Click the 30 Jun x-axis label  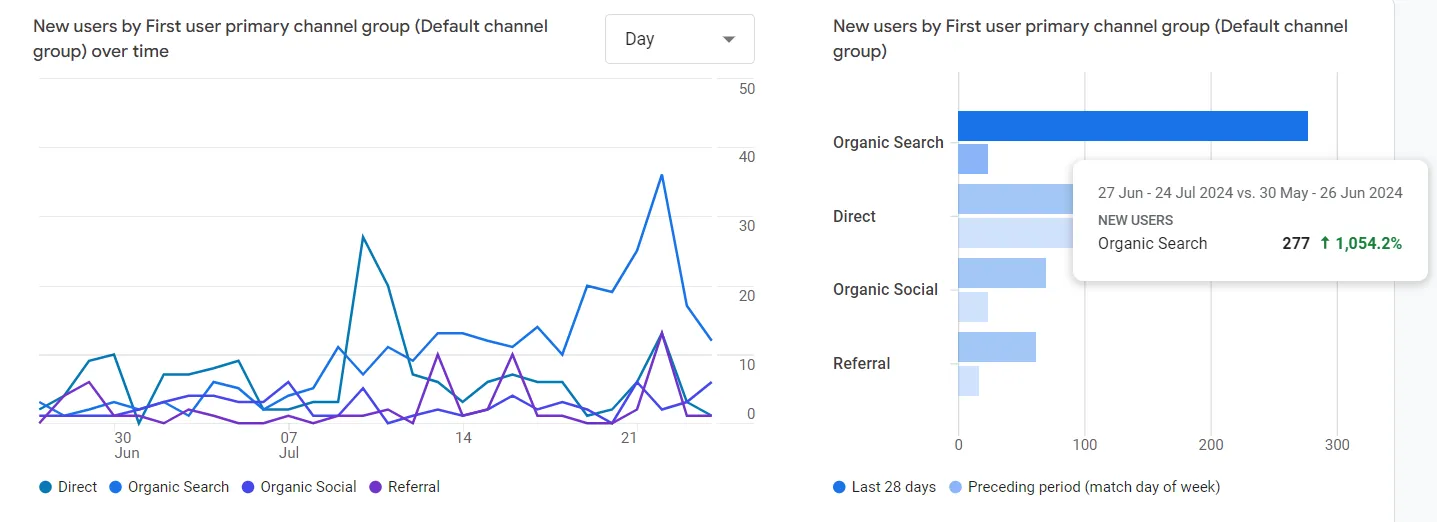[127, 445]
